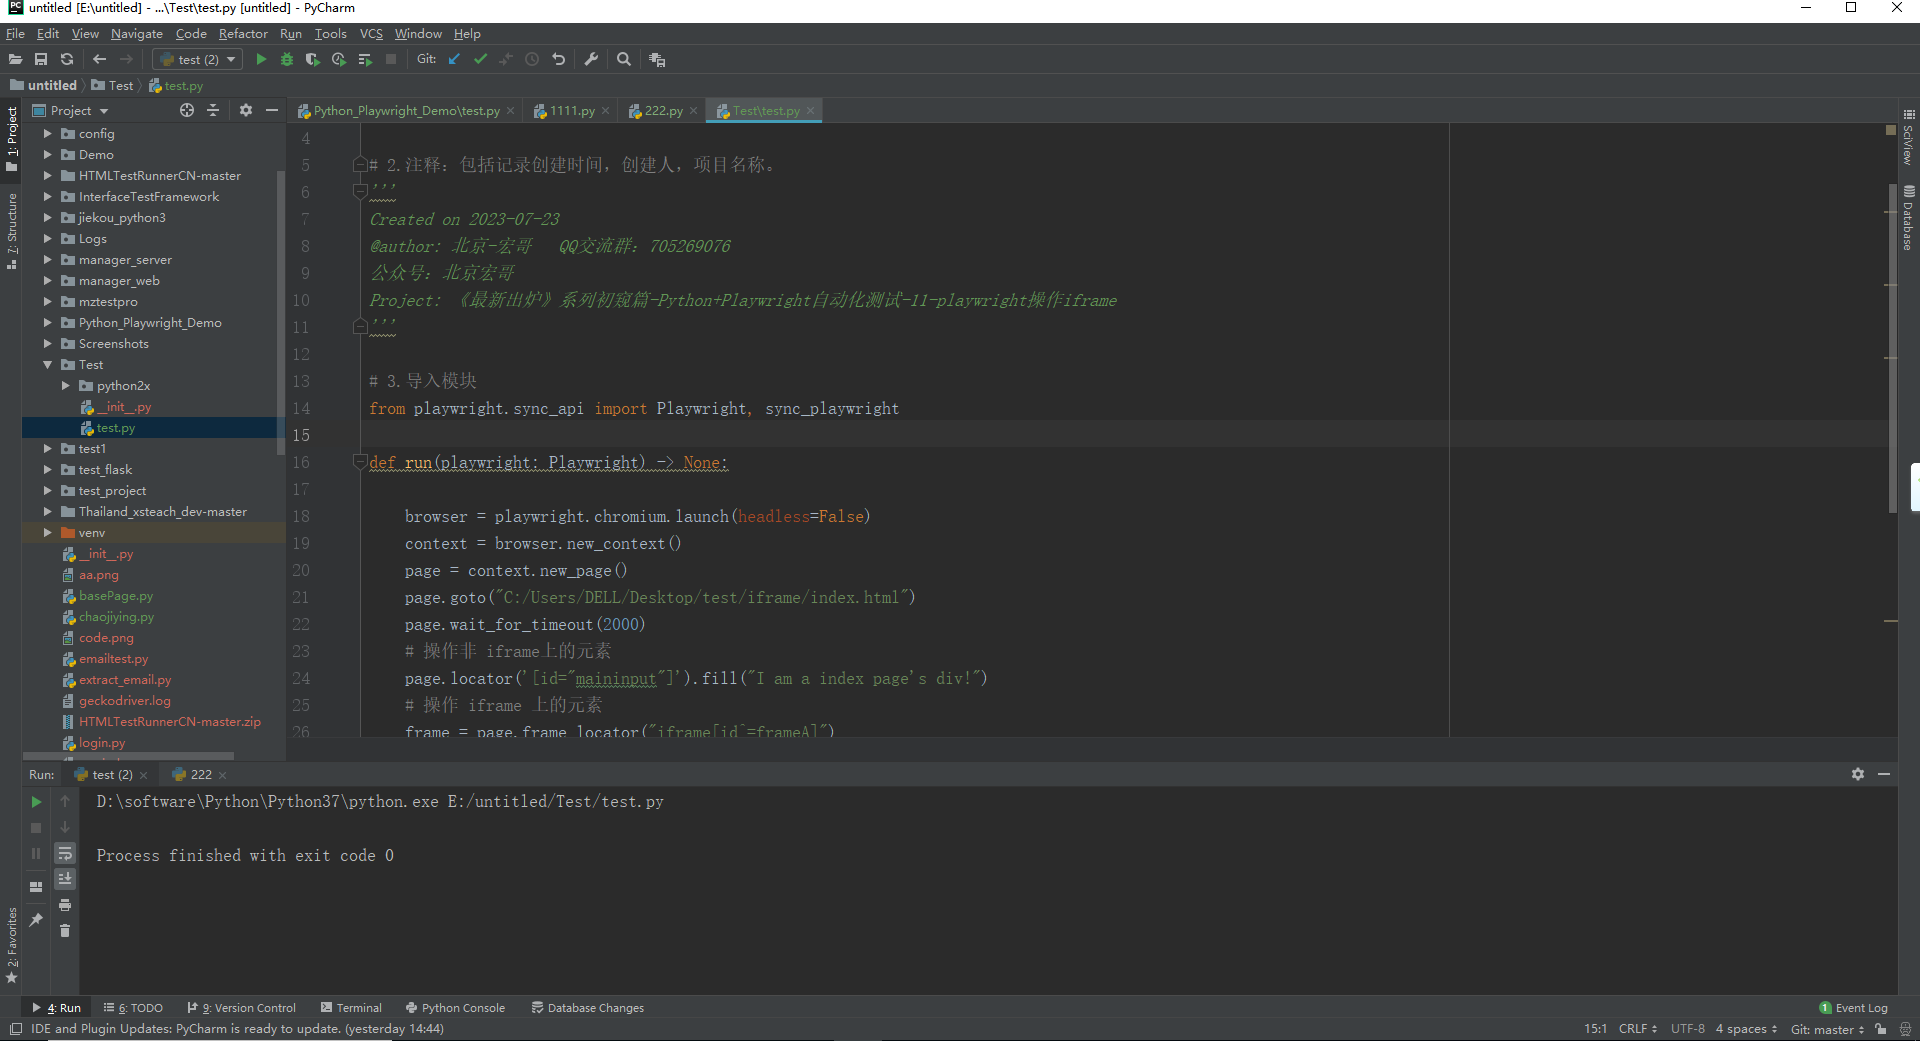Screen dimensions: 1920x1041
Task: Toggle scroll to end in console
Action: pyautogui.click(x=65, y=879)
